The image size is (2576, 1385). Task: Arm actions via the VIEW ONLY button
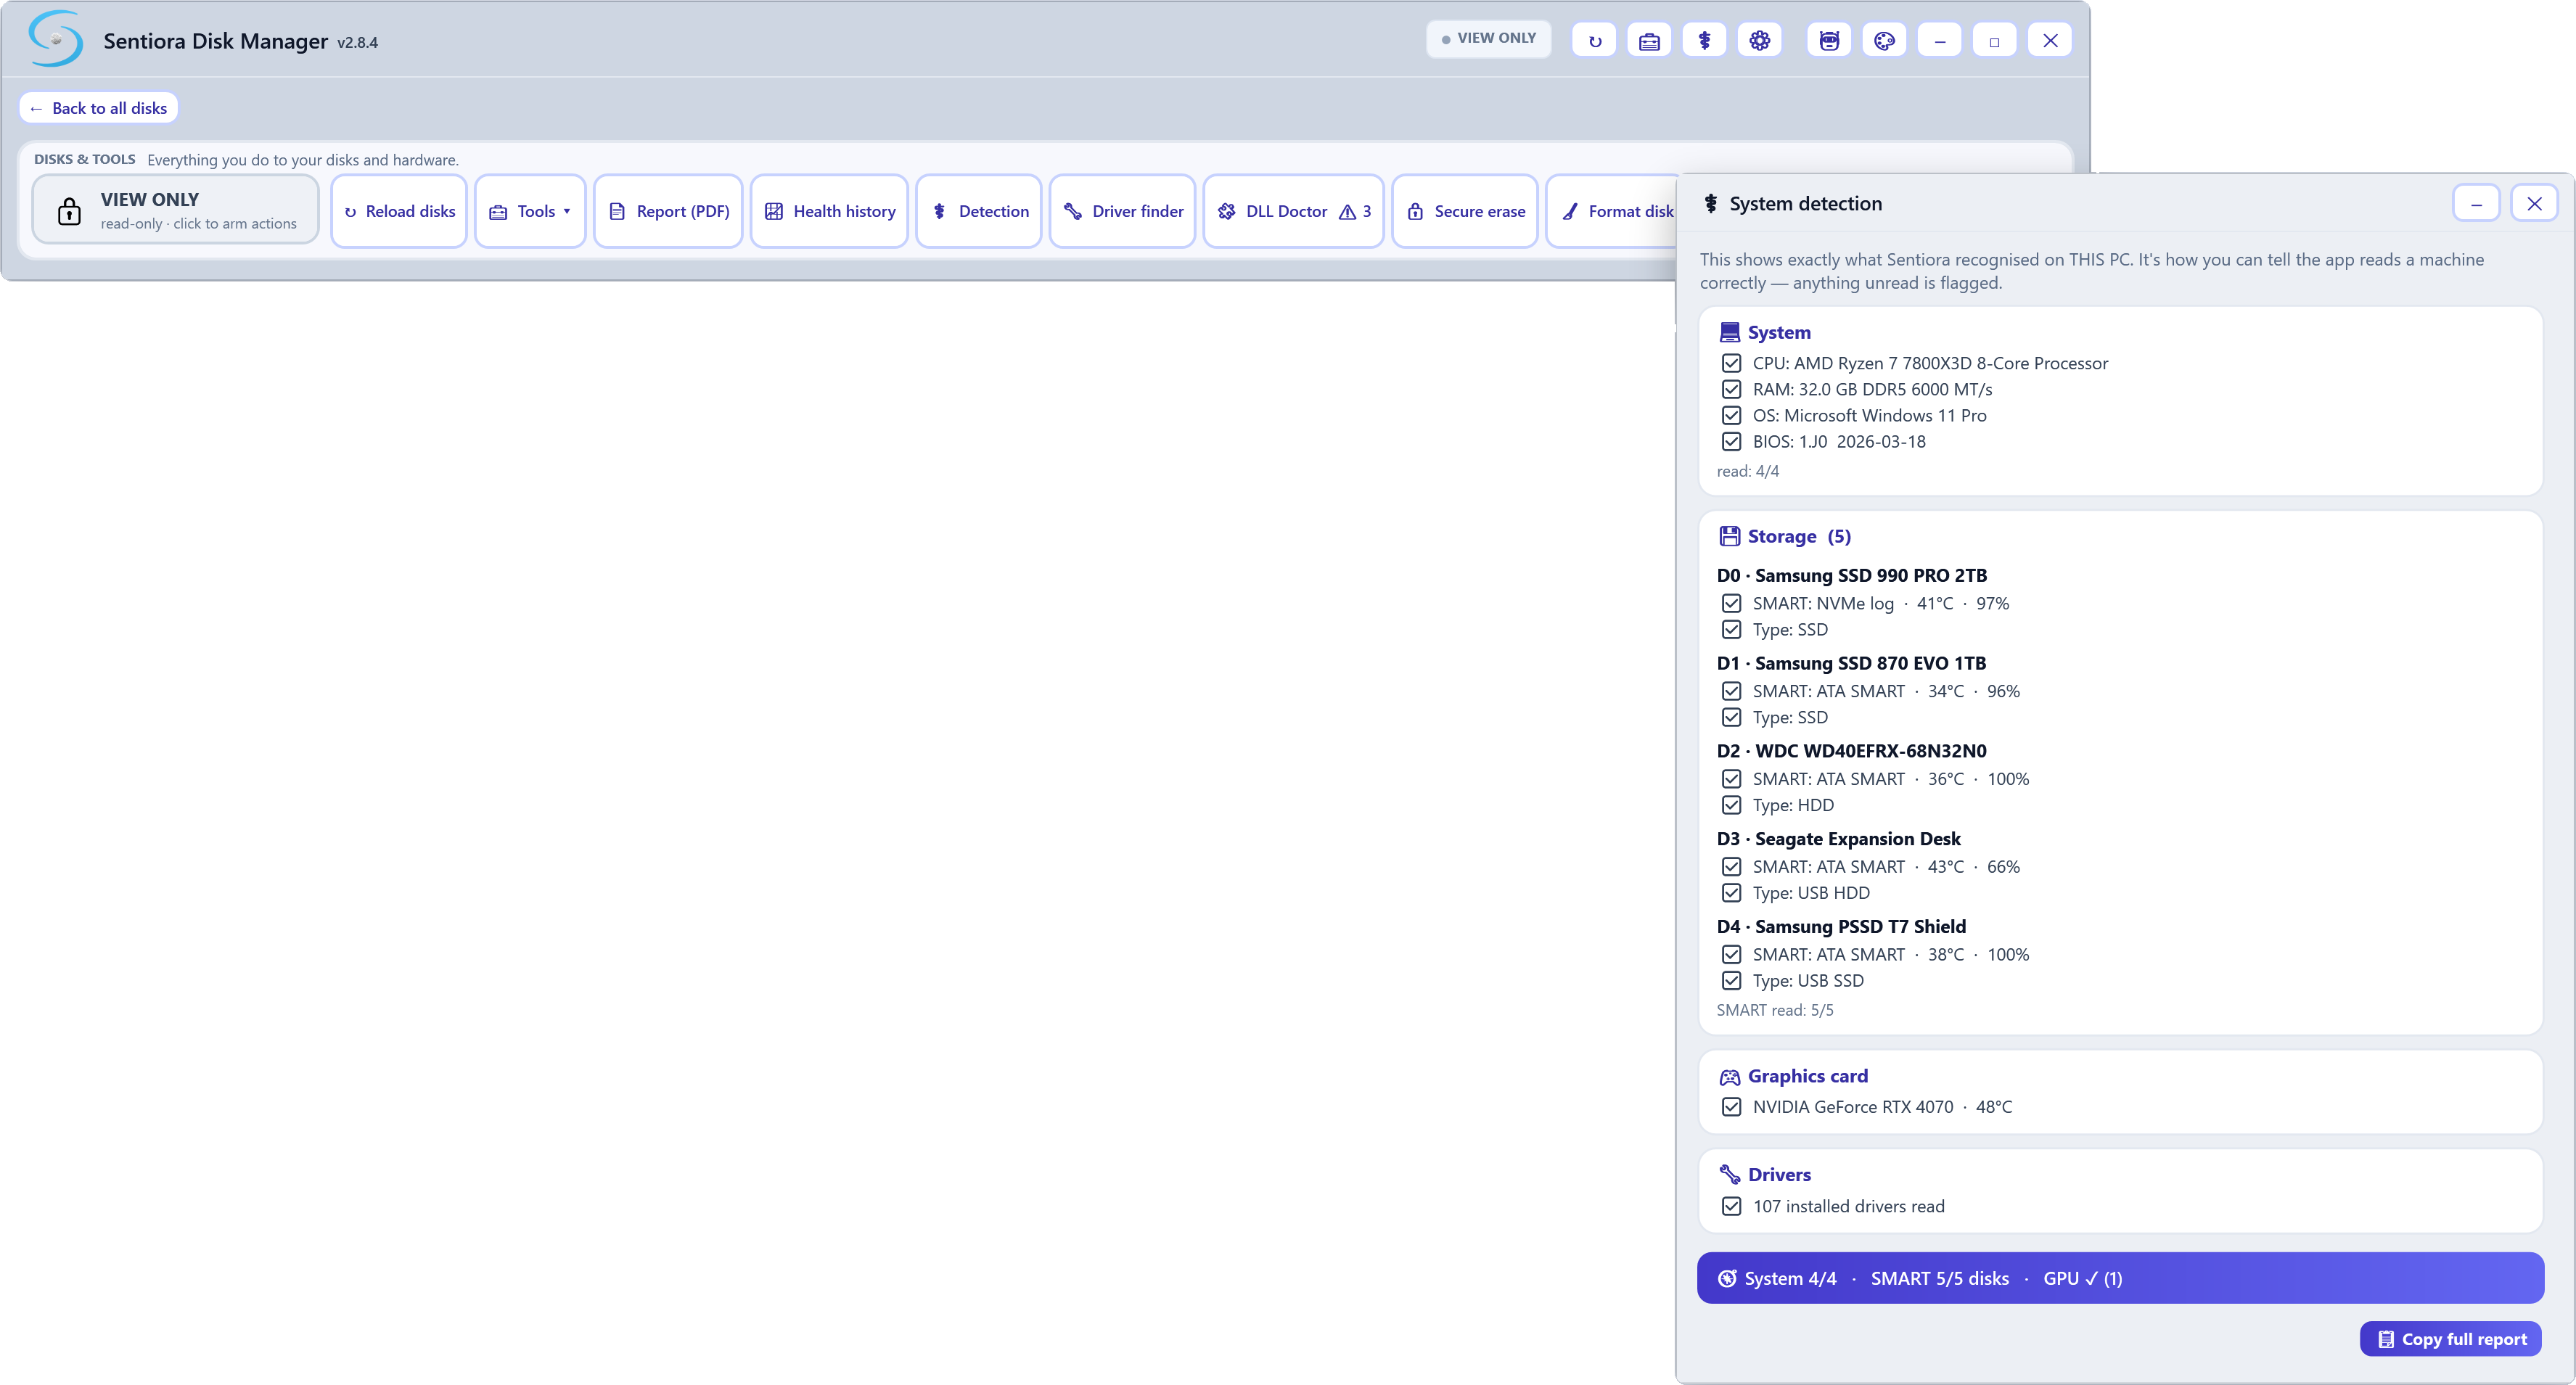pos(176,210)
